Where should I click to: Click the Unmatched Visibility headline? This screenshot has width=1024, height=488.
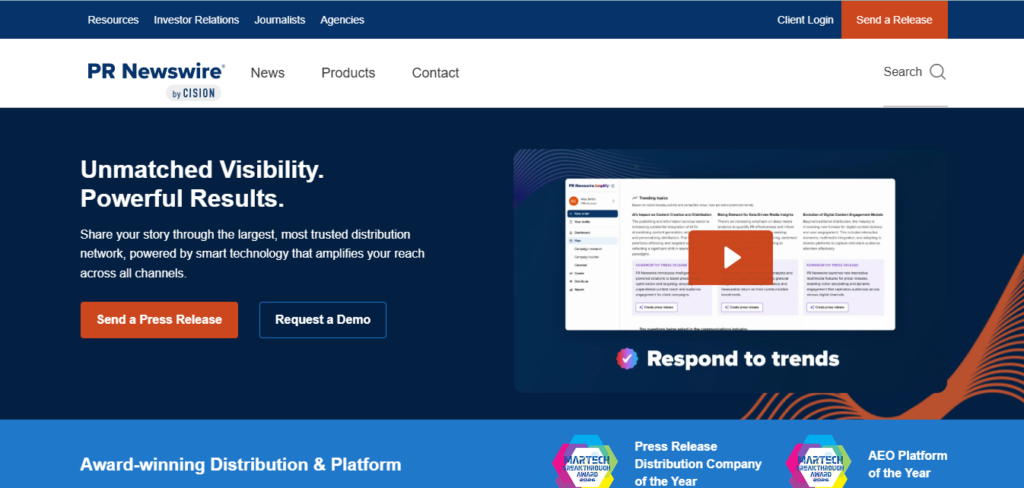pos(202,184)
